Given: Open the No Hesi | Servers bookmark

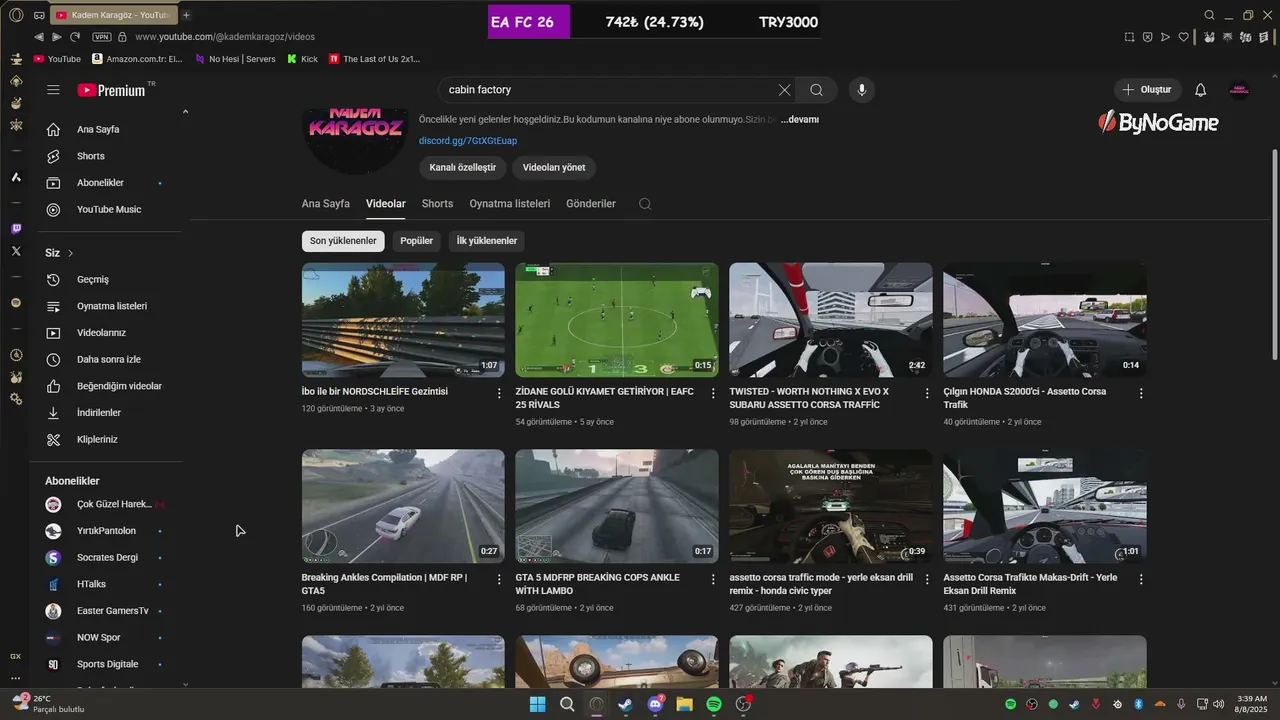Looking at the screenshot, I should [x=235, y=59].
